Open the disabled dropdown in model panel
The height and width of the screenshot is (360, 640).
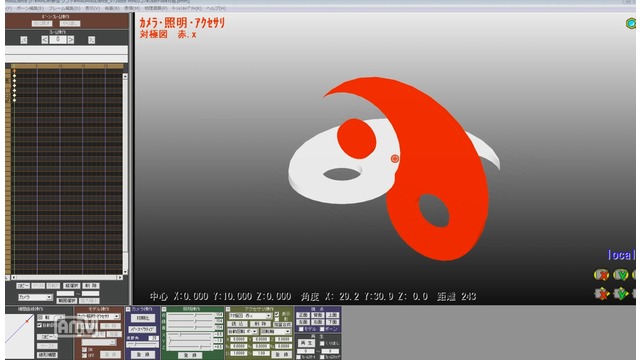(99, 342)
